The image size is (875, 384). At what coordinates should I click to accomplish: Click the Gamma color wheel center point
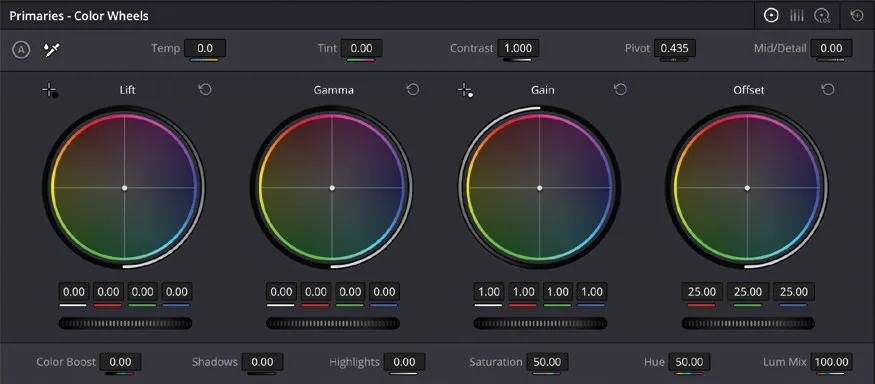pos(332,188)
